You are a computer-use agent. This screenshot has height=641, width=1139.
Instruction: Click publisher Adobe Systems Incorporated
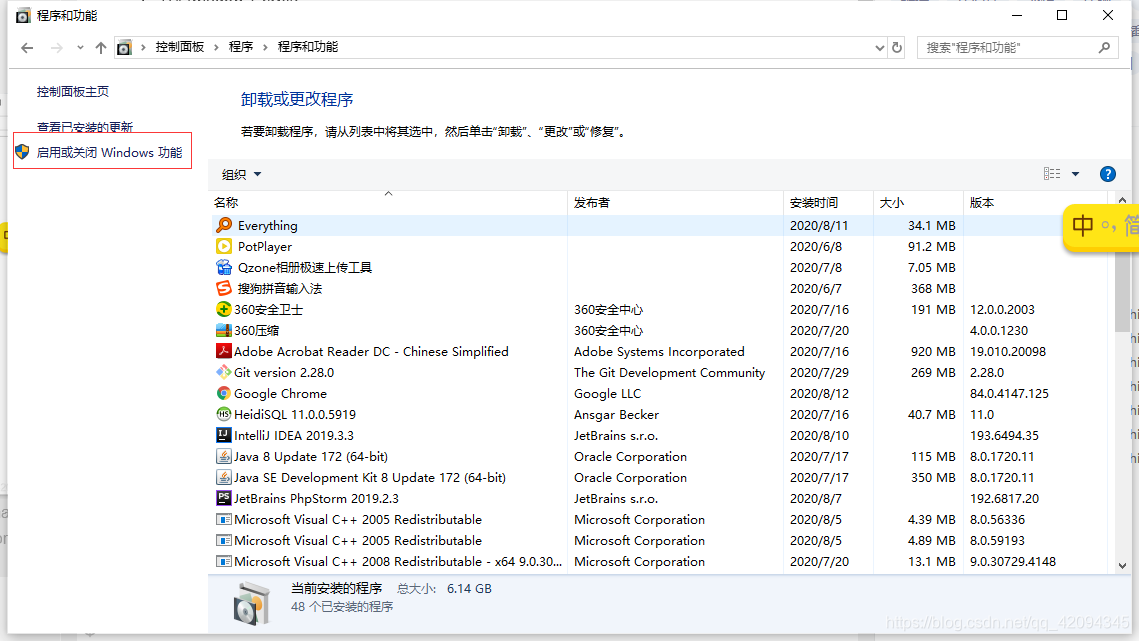[x=659, y=352]
